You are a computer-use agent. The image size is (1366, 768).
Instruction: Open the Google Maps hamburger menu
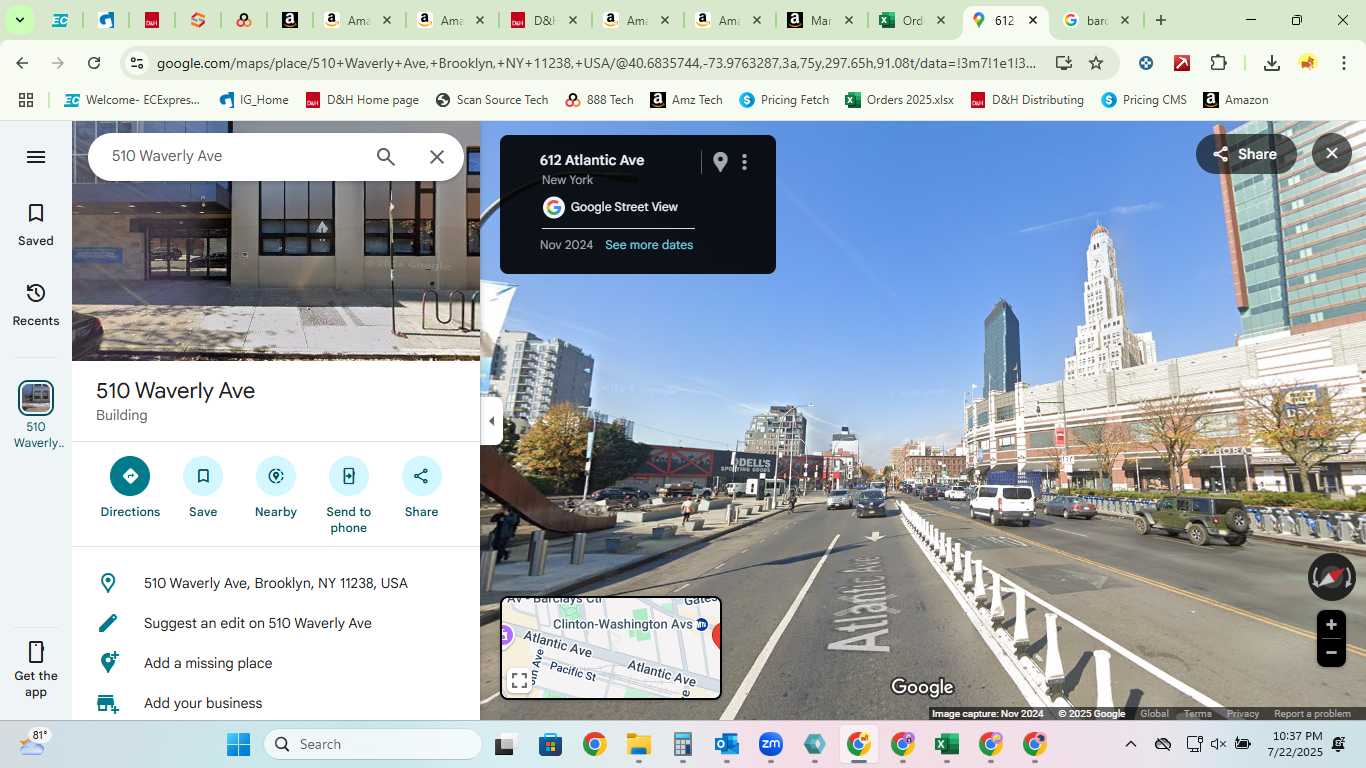pos(36,157)
